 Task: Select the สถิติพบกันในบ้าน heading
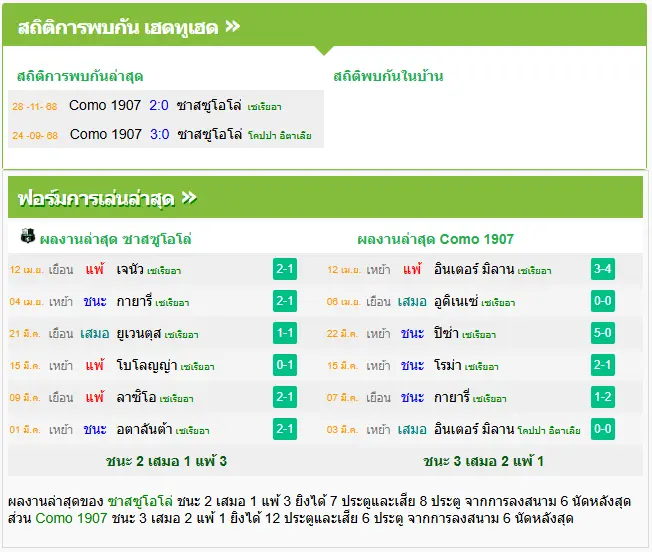pyautogui.click(x=388, y=76)
